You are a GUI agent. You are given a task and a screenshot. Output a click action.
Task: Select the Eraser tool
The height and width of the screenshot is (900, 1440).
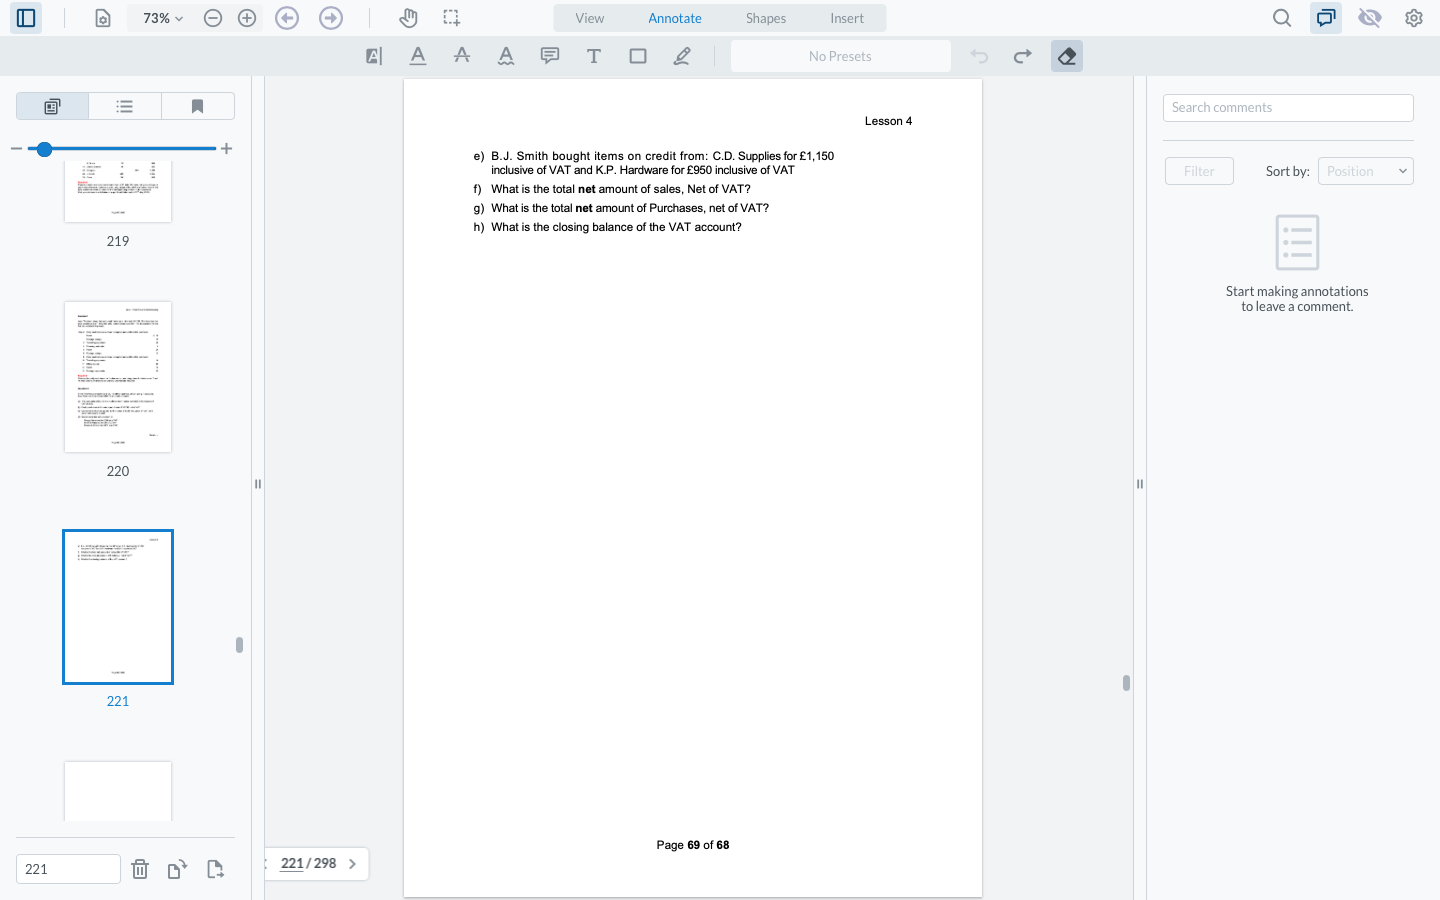(1067, 56)
